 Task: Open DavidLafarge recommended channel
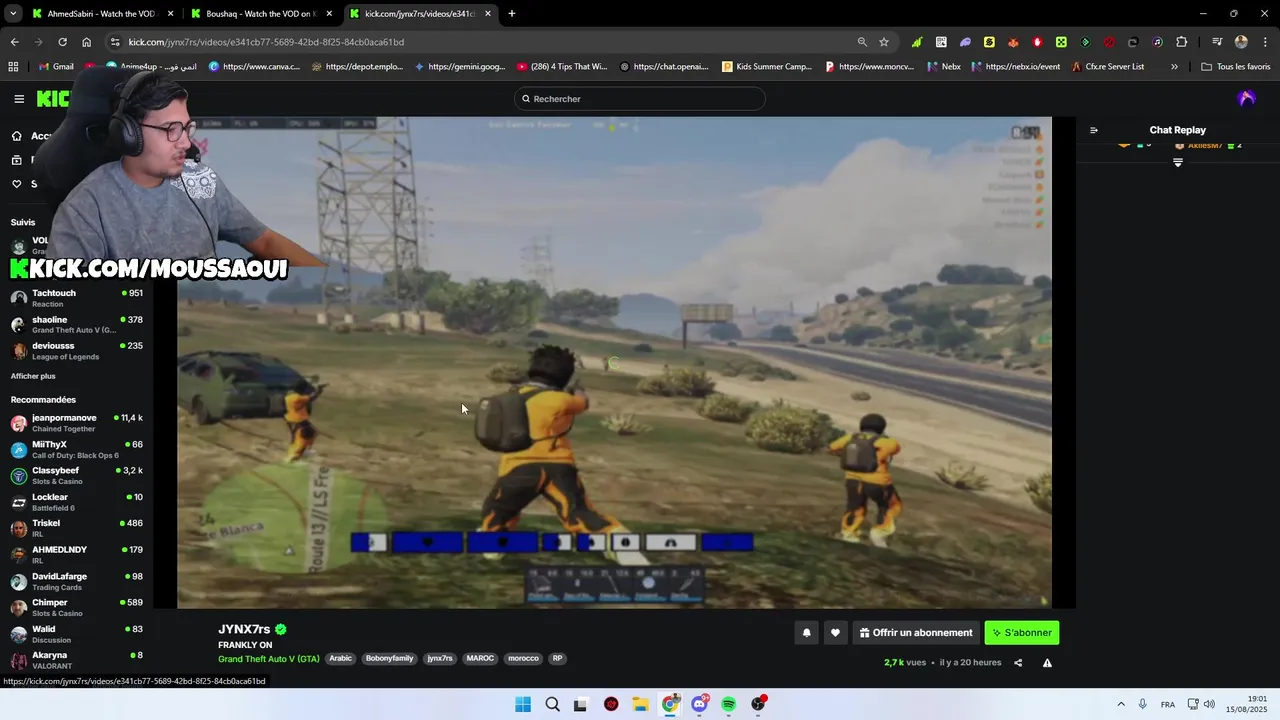(x=76, y=581)
